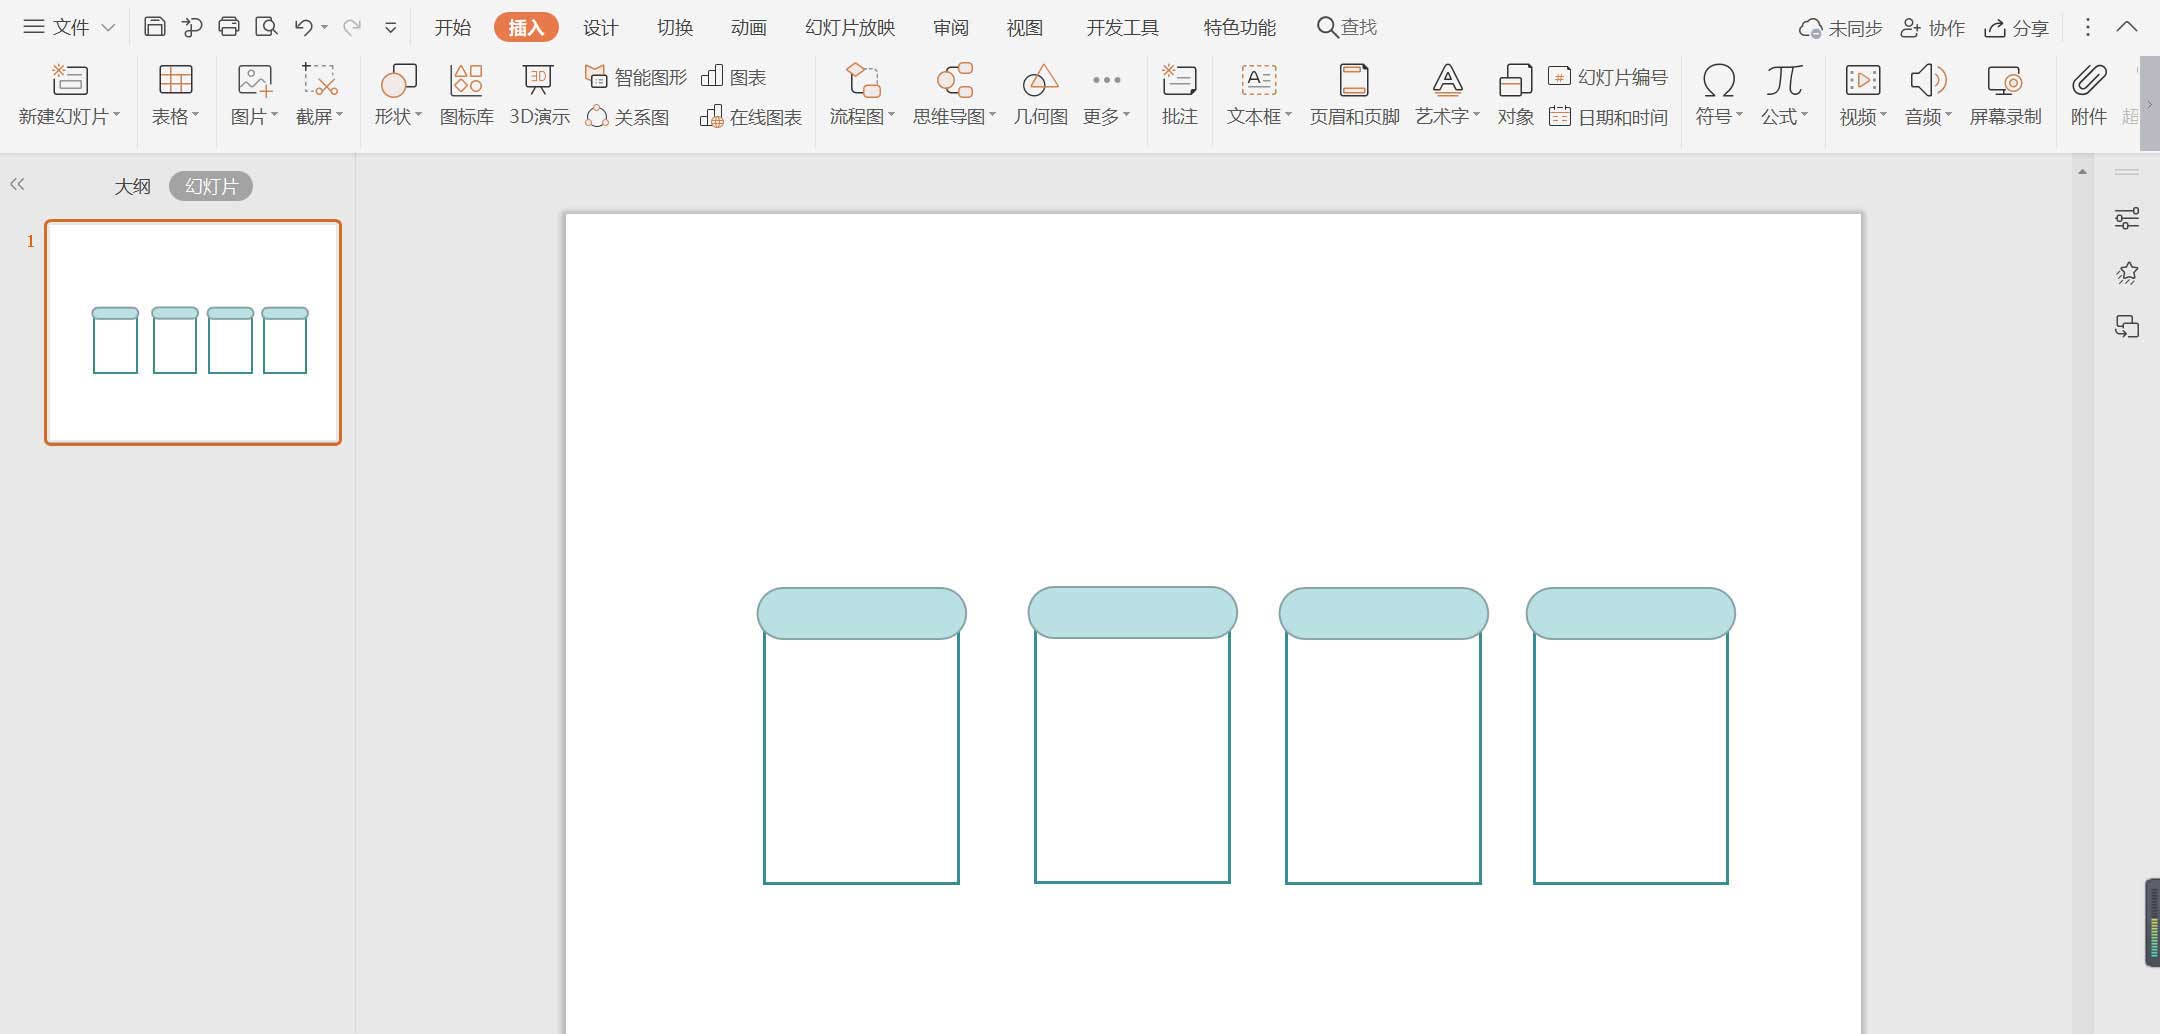Expand the 形状 shapes dropdown
Image resolution: width=2160 pixels, height=1034 pixels.
(419, 116)
